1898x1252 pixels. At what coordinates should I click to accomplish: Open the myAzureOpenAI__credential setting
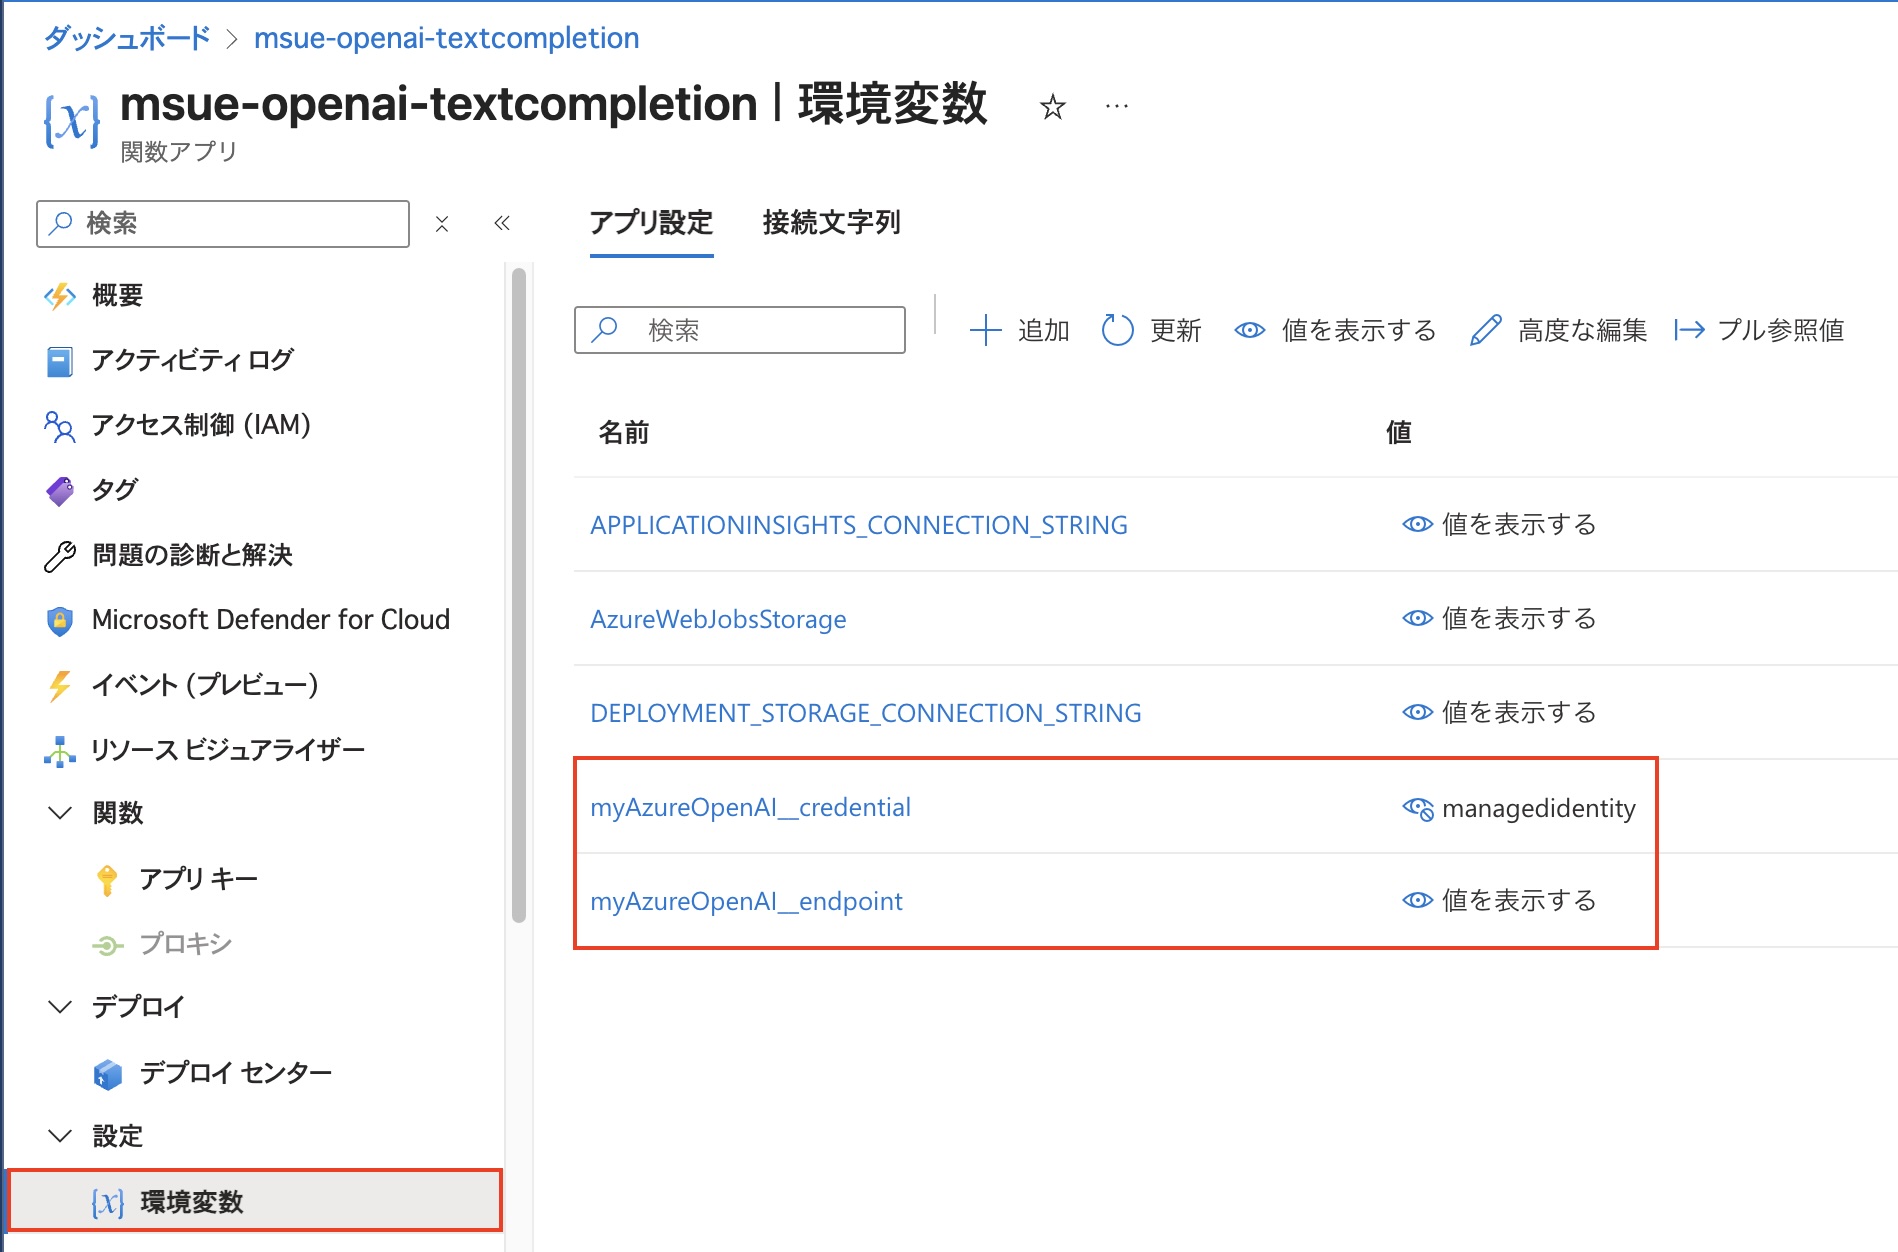click(751, 807)
